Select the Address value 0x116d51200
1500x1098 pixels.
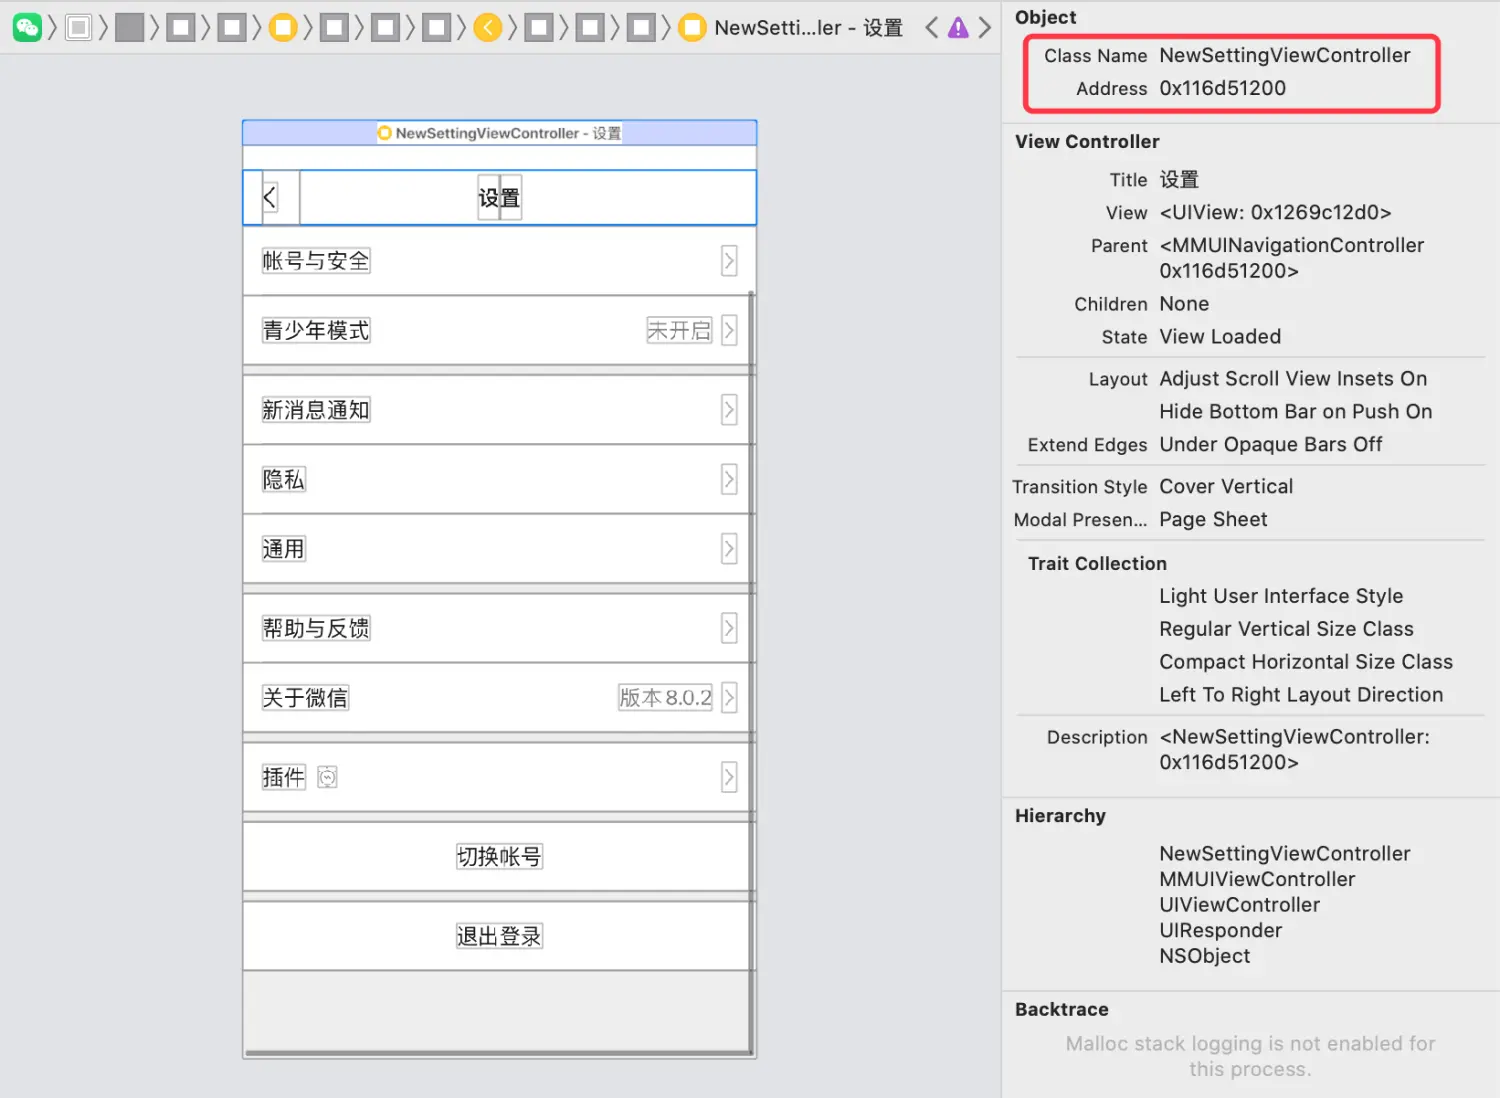1223,88
